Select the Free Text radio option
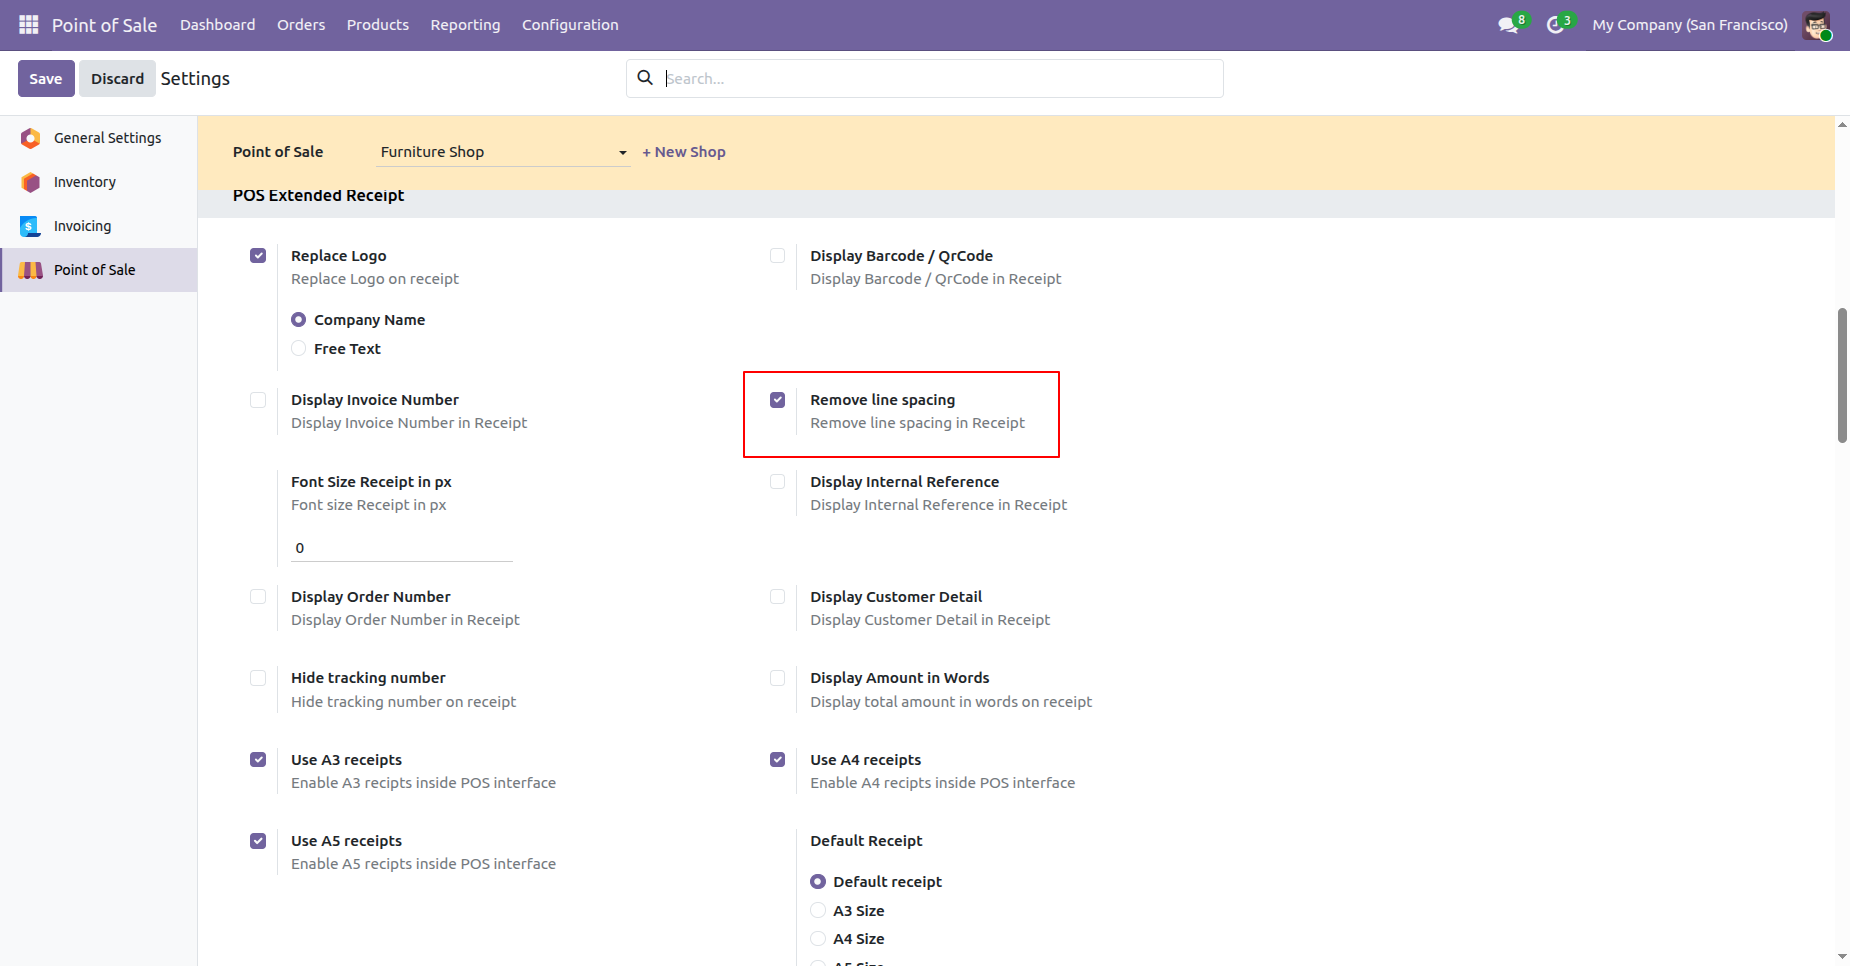 [299, 349]
